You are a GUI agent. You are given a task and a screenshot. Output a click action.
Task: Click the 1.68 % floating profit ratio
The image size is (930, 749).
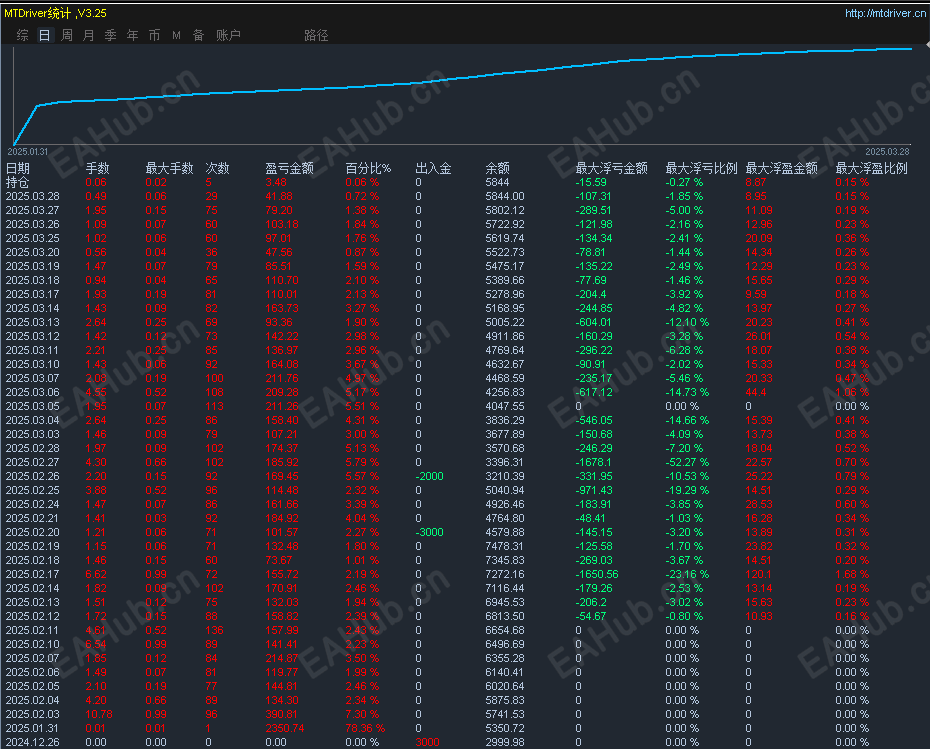(x=852, y=575)
